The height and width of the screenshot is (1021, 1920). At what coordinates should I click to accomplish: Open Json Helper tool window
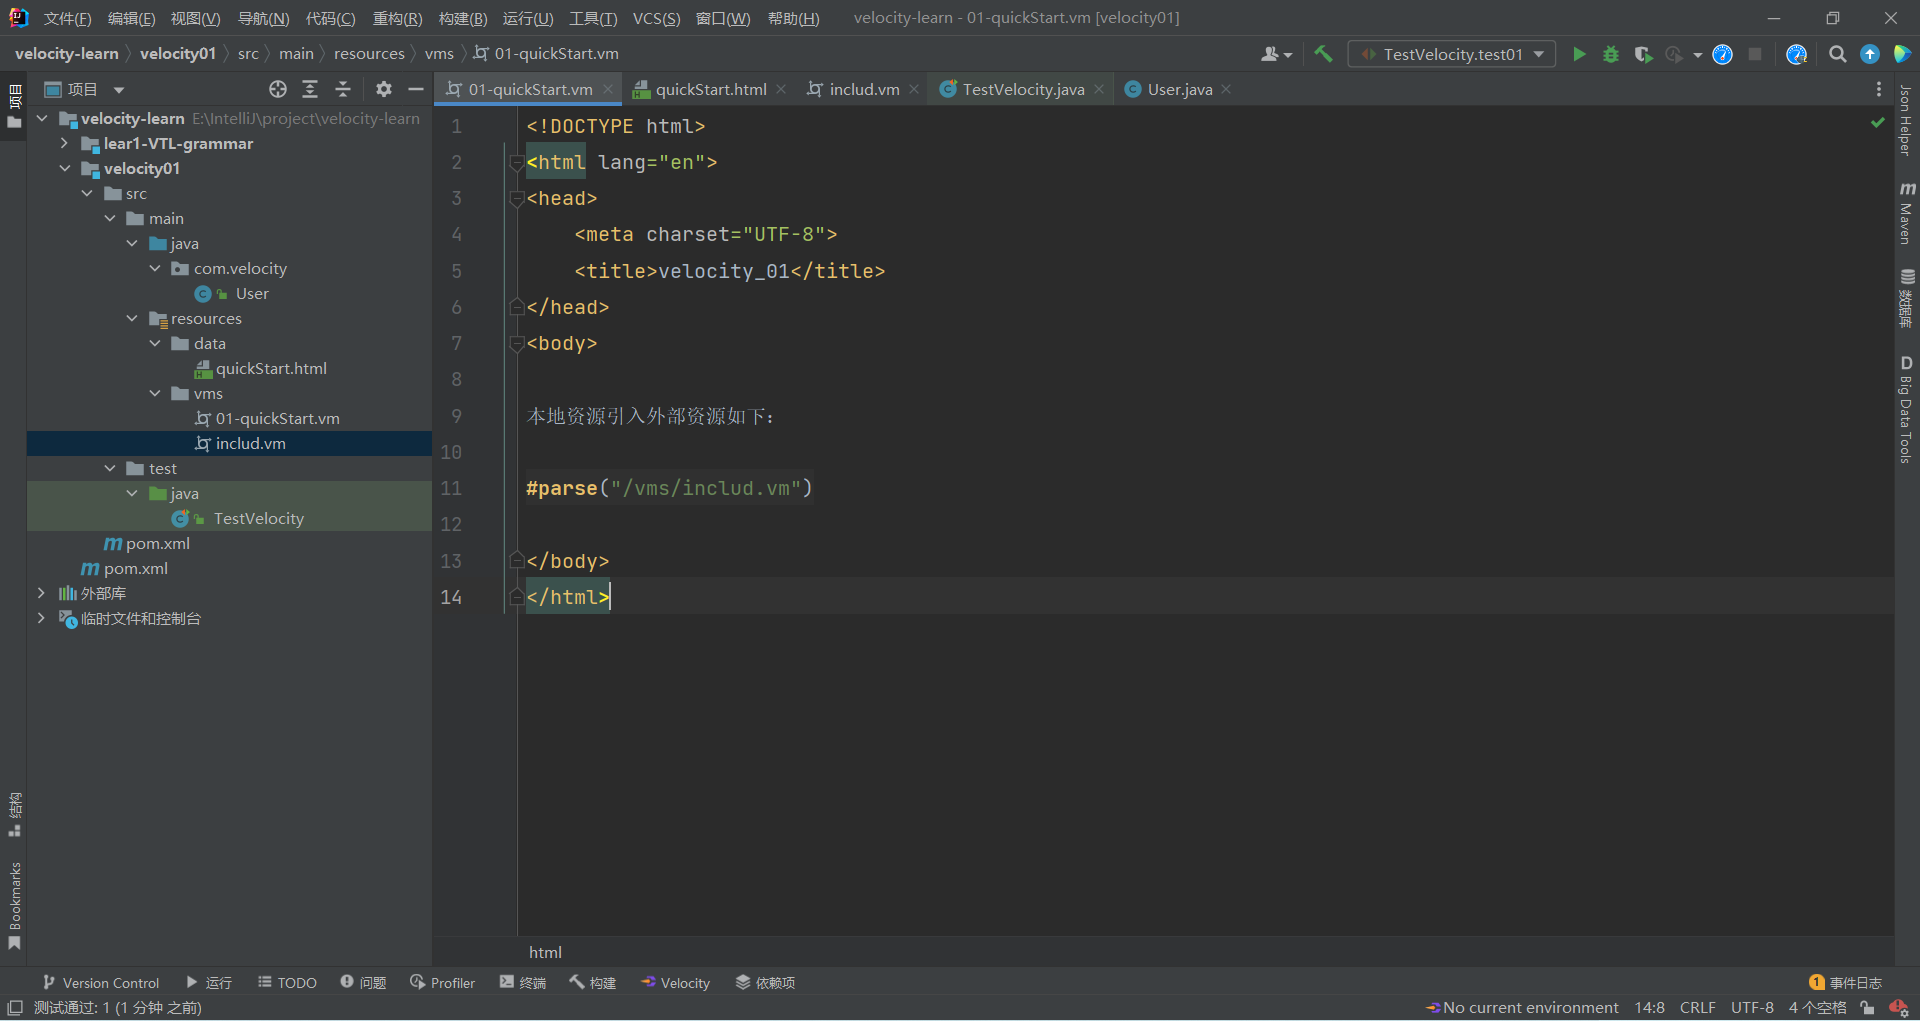(x=1907, y=120)
